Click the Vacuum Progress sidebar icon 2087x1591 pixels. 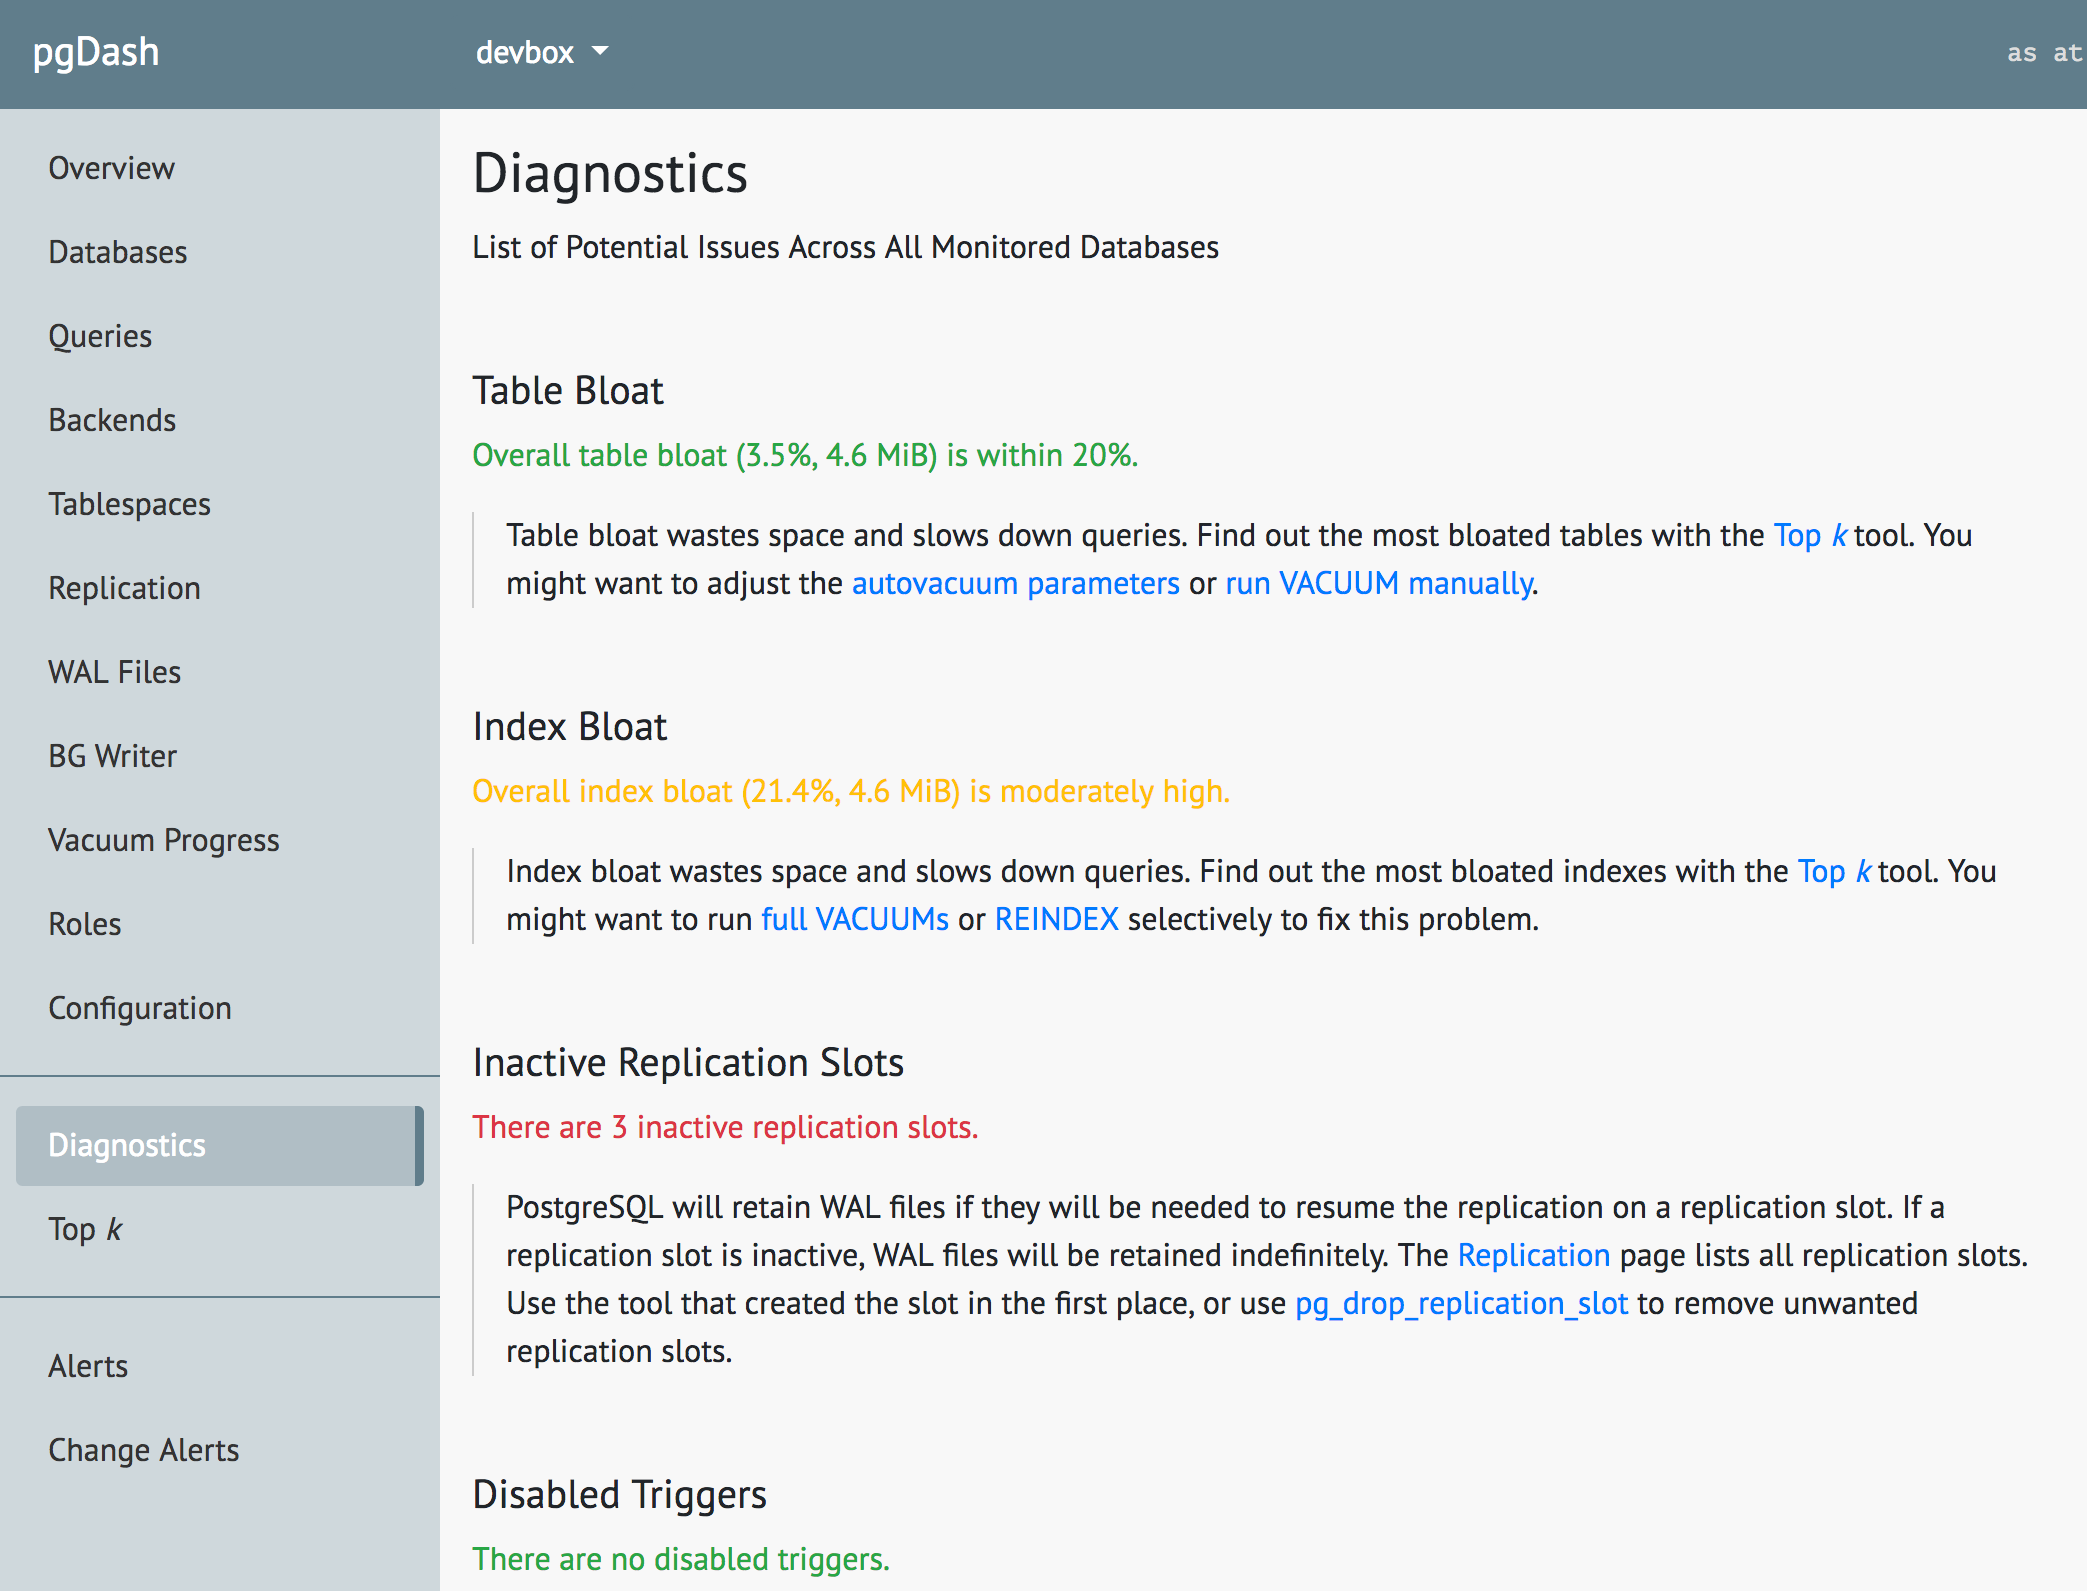coord(165,839)
